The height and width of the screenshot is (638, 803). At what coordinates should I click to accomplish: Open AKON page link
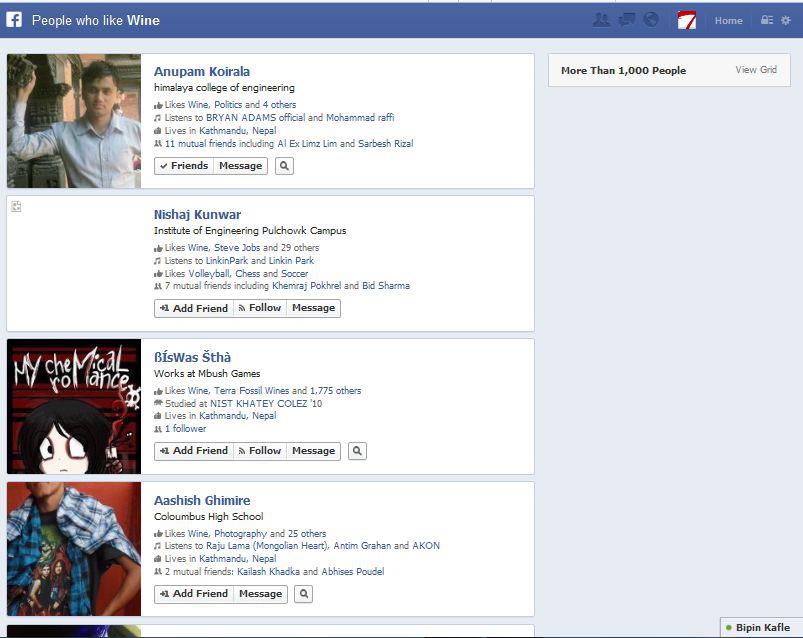pyautogui.click(x=426, y=546)
